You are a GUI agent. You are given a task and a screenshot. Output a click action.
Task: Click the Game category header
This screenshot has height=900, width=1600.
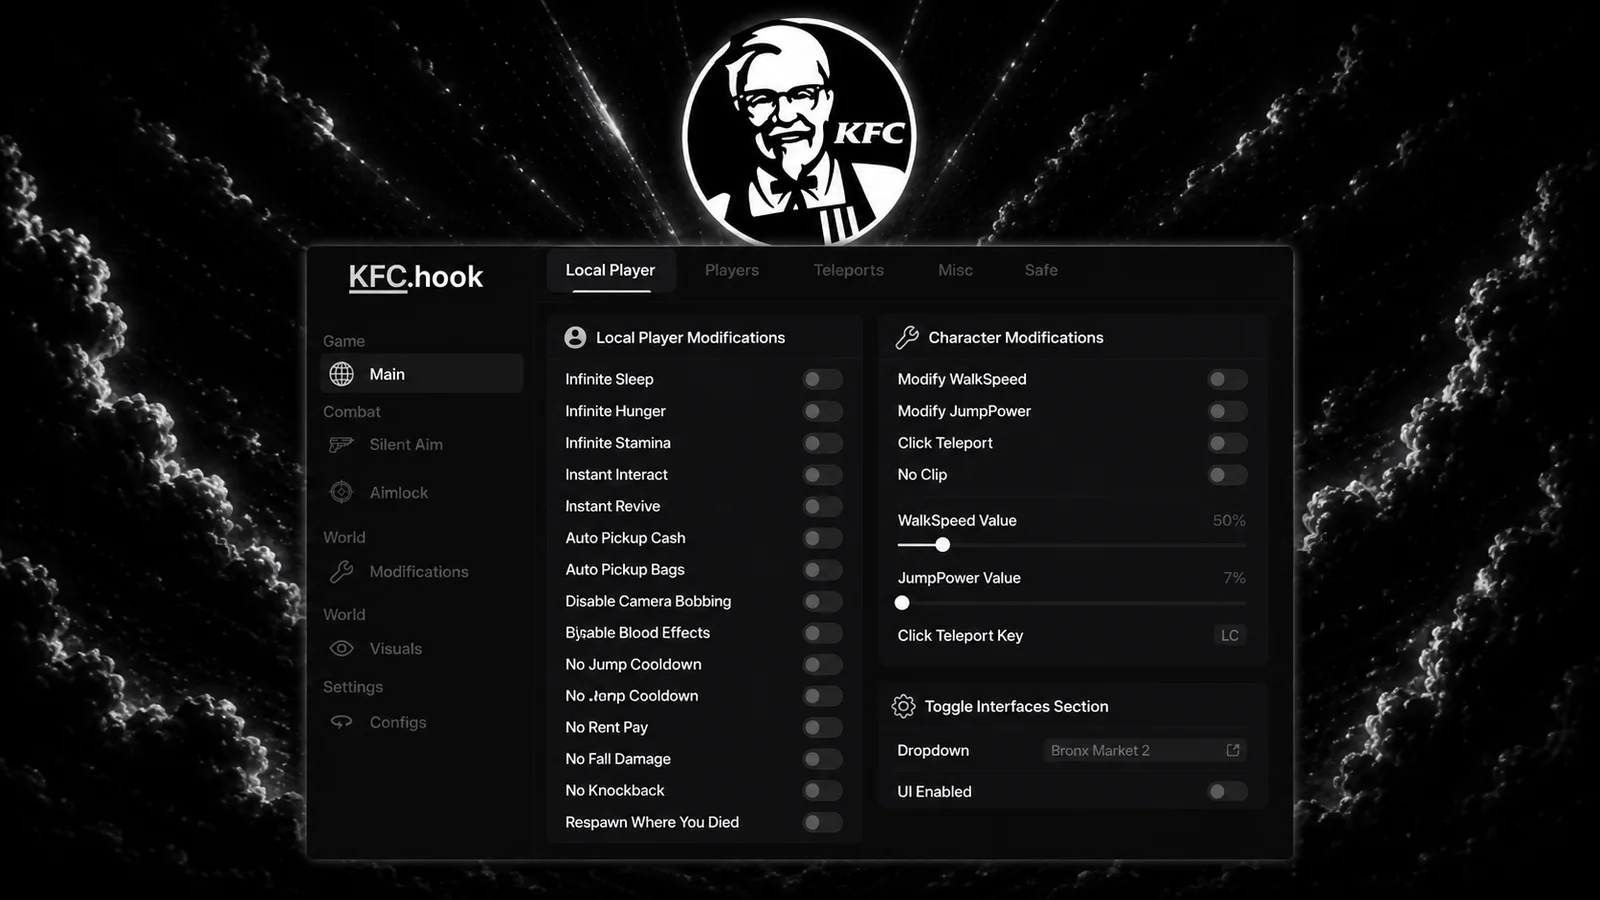[344, 341]
